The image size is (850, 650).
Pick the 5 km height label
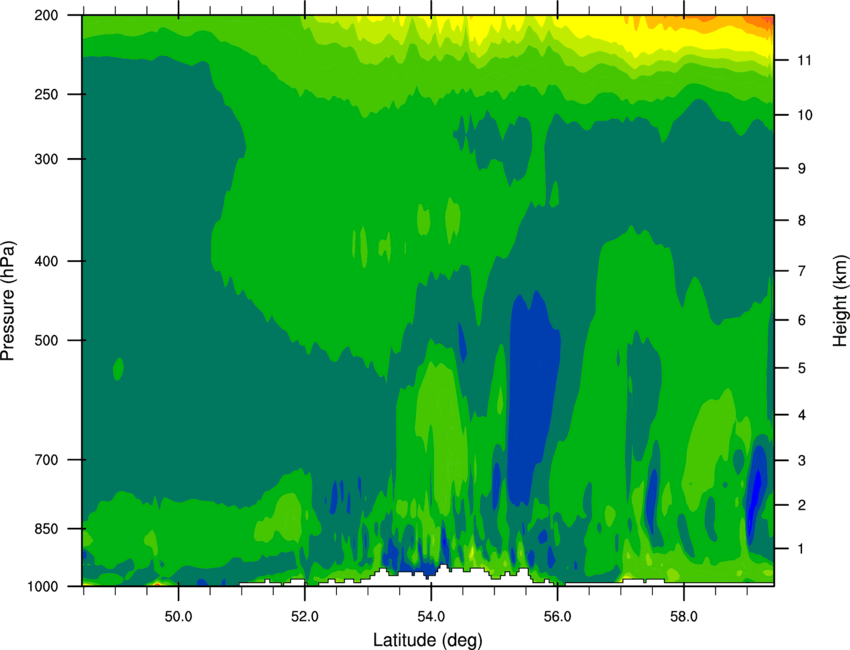coord(801,368)
